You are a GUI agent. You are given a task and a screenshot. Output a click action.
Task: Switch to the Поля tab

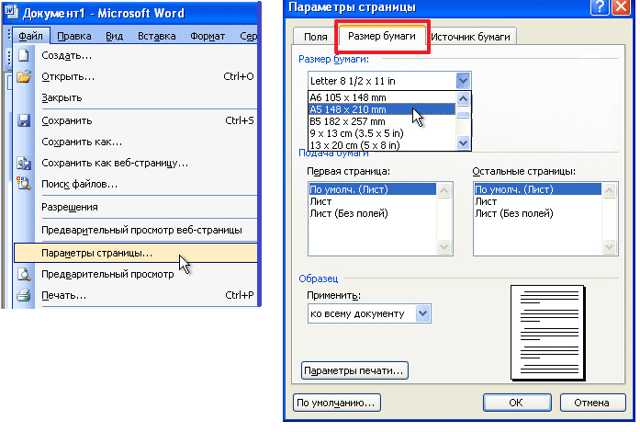coord(316,37)
